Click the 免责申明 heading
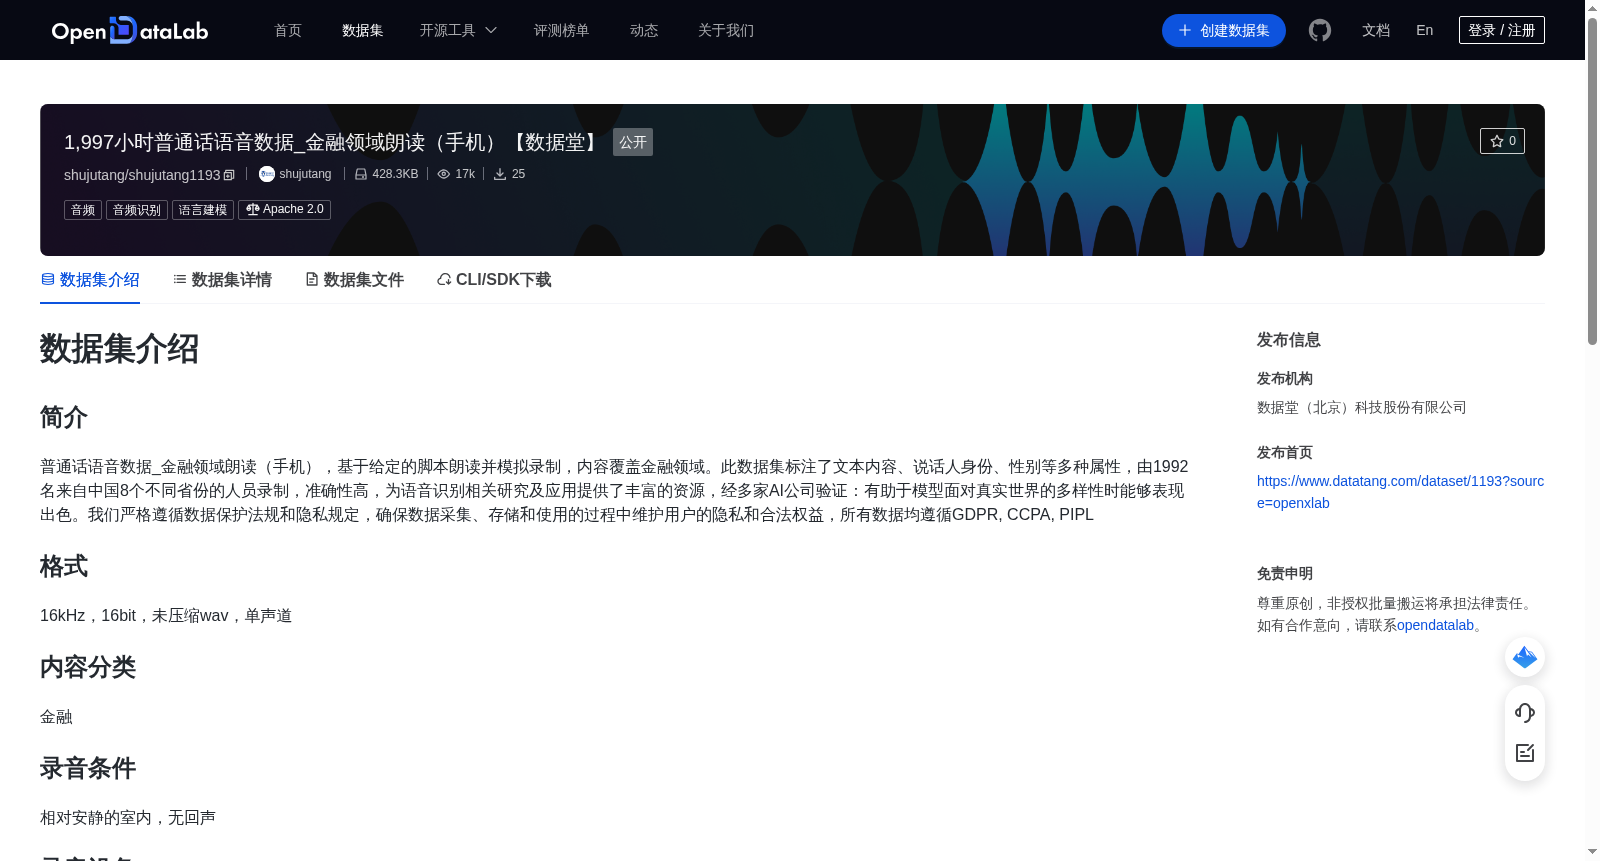The image size is (1600, 861). 1285,574
